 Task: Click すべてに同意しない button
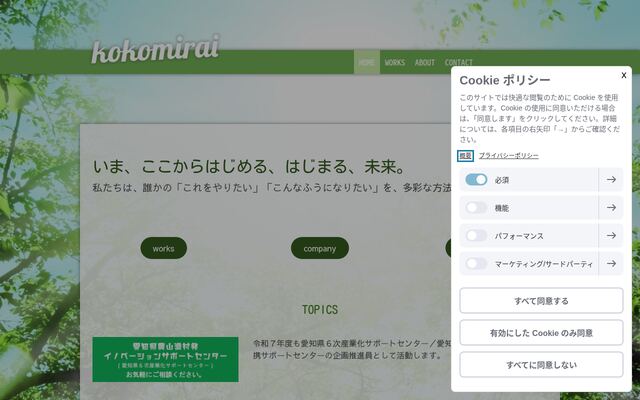tap(541, 365)
